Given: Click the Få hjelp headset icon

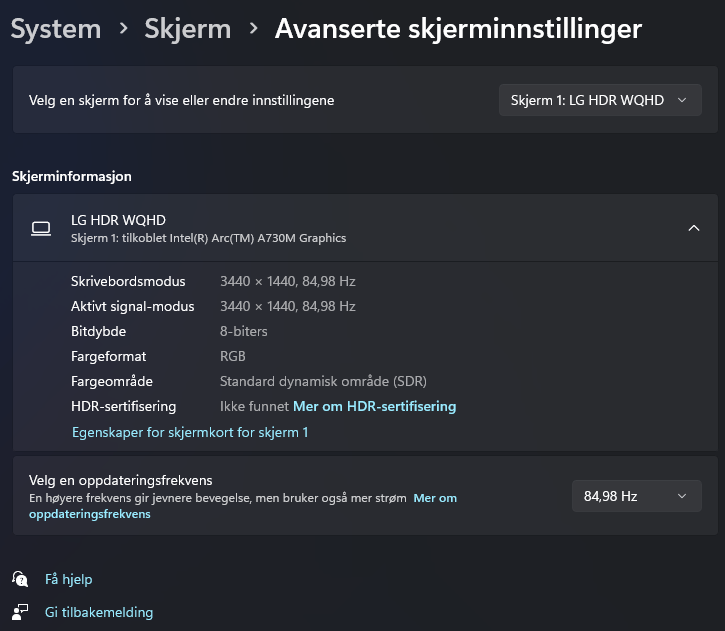Looking at the screenshot, I should [20, 579].
